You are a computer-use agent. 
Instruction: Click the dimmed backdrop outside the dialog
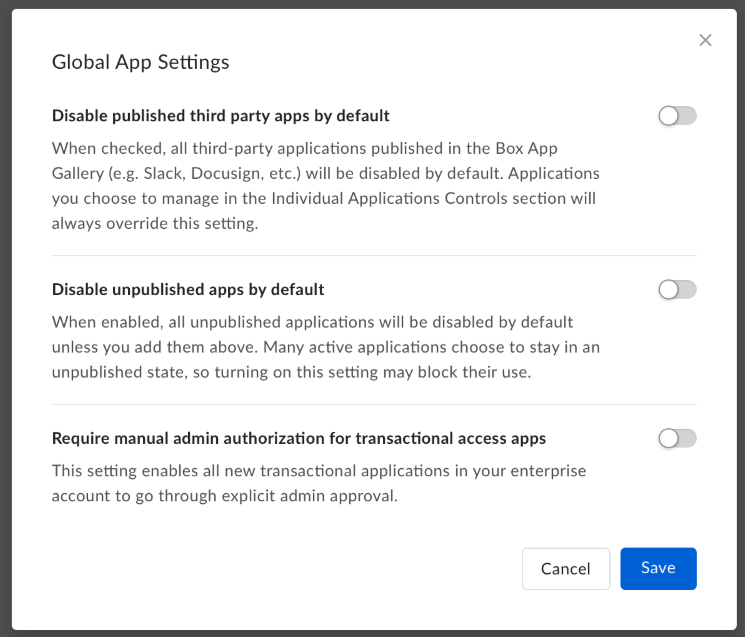[5, 320]
